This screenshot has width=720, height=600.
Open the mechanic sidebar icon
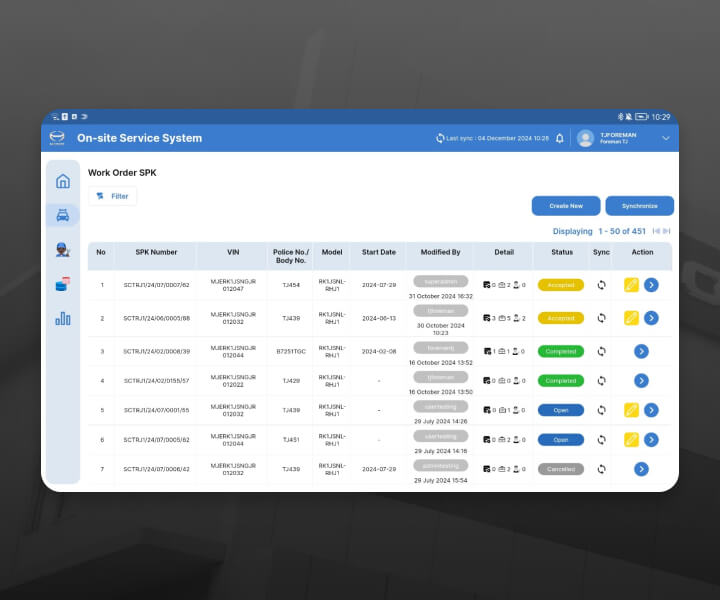coord(63,250)
